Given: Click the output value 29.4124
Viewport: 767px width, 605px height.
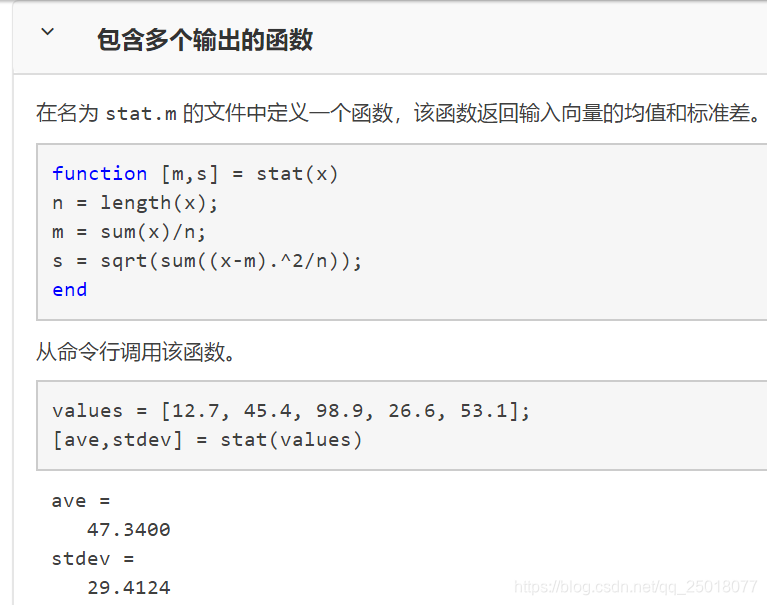Looking at the screenshot, I should click(x=129, y=587).
